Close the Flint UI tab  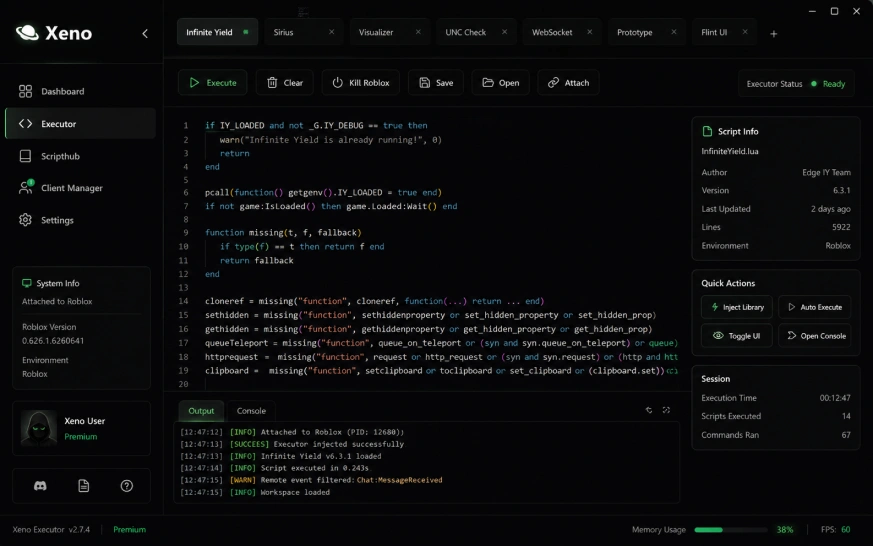pos(745,32)
